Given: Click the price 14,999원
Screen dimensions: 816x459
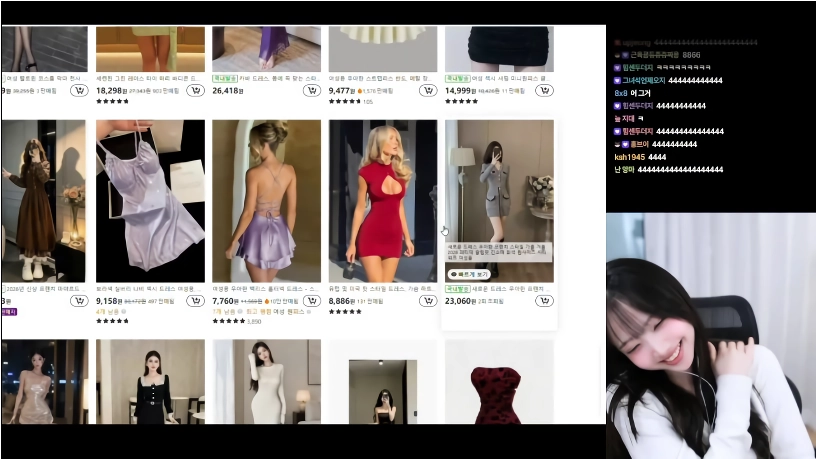Looking at the screenshot, I should (x=460, y=91).
